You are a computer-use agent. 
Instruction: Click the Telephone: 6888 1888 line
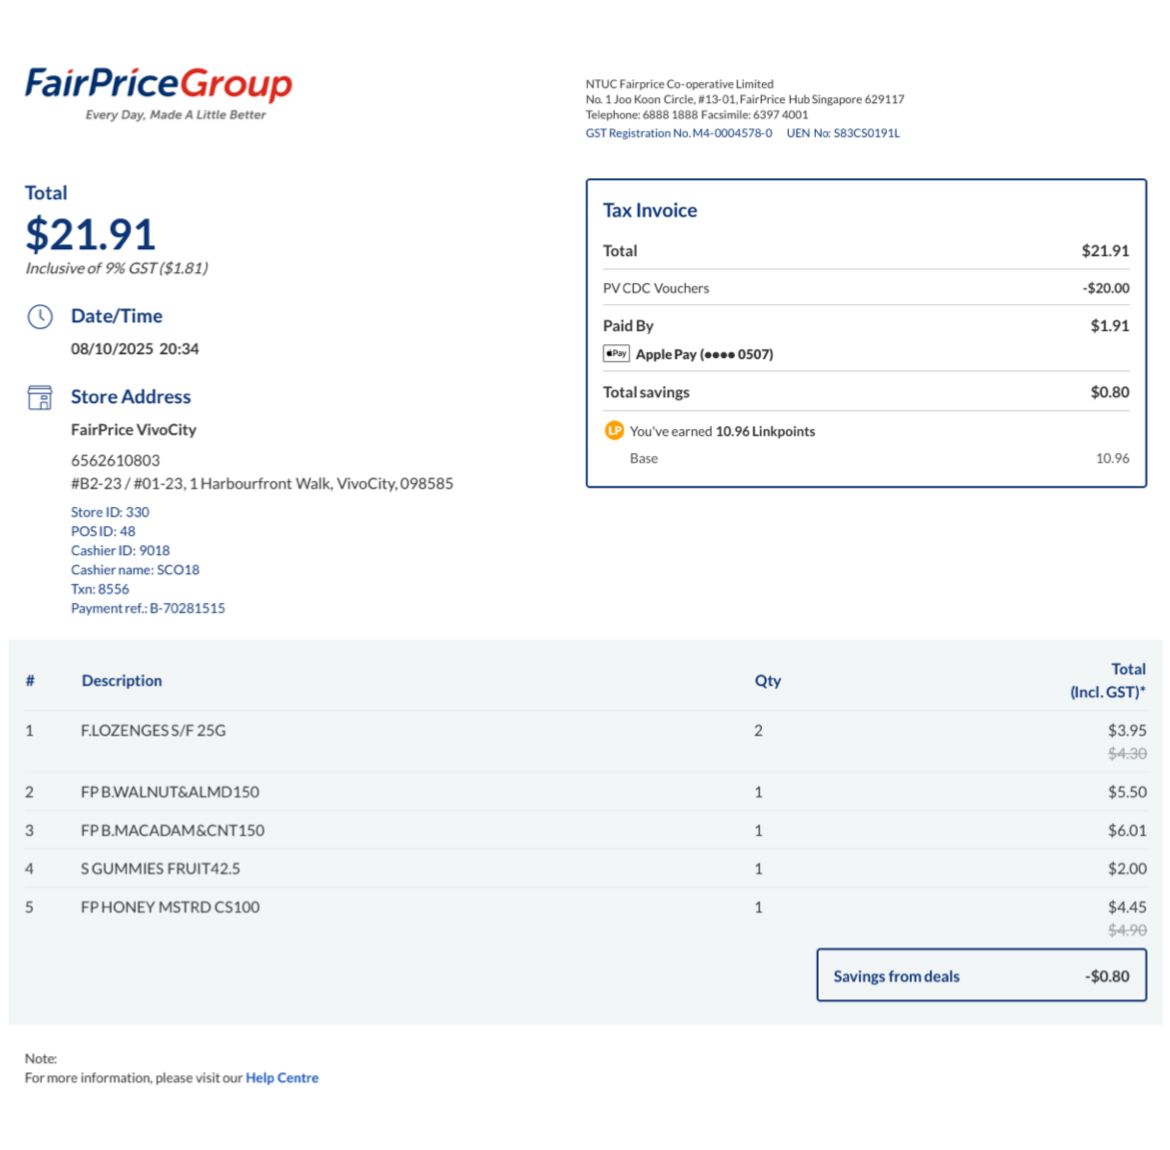coord(696,115)
